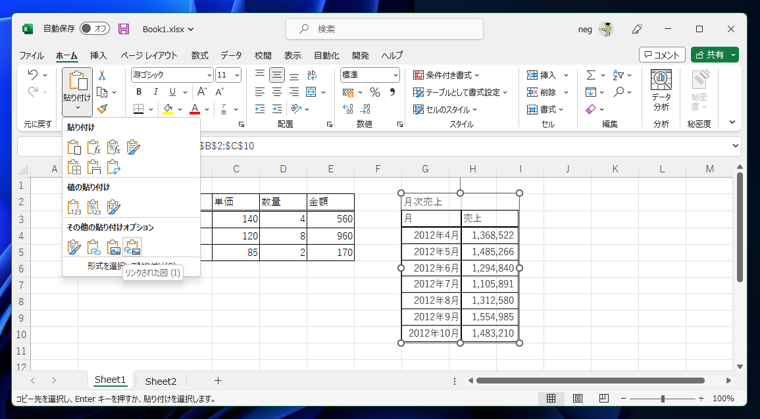760x419 pixels.
Task: Open the number format dropdown 標準
Action: point(396,75)
